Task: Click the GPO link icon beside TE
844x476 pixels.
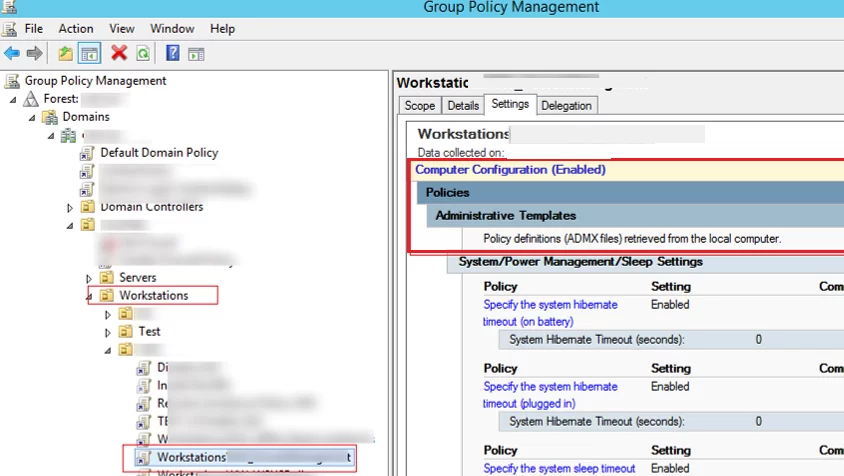Action: point(143,421)
